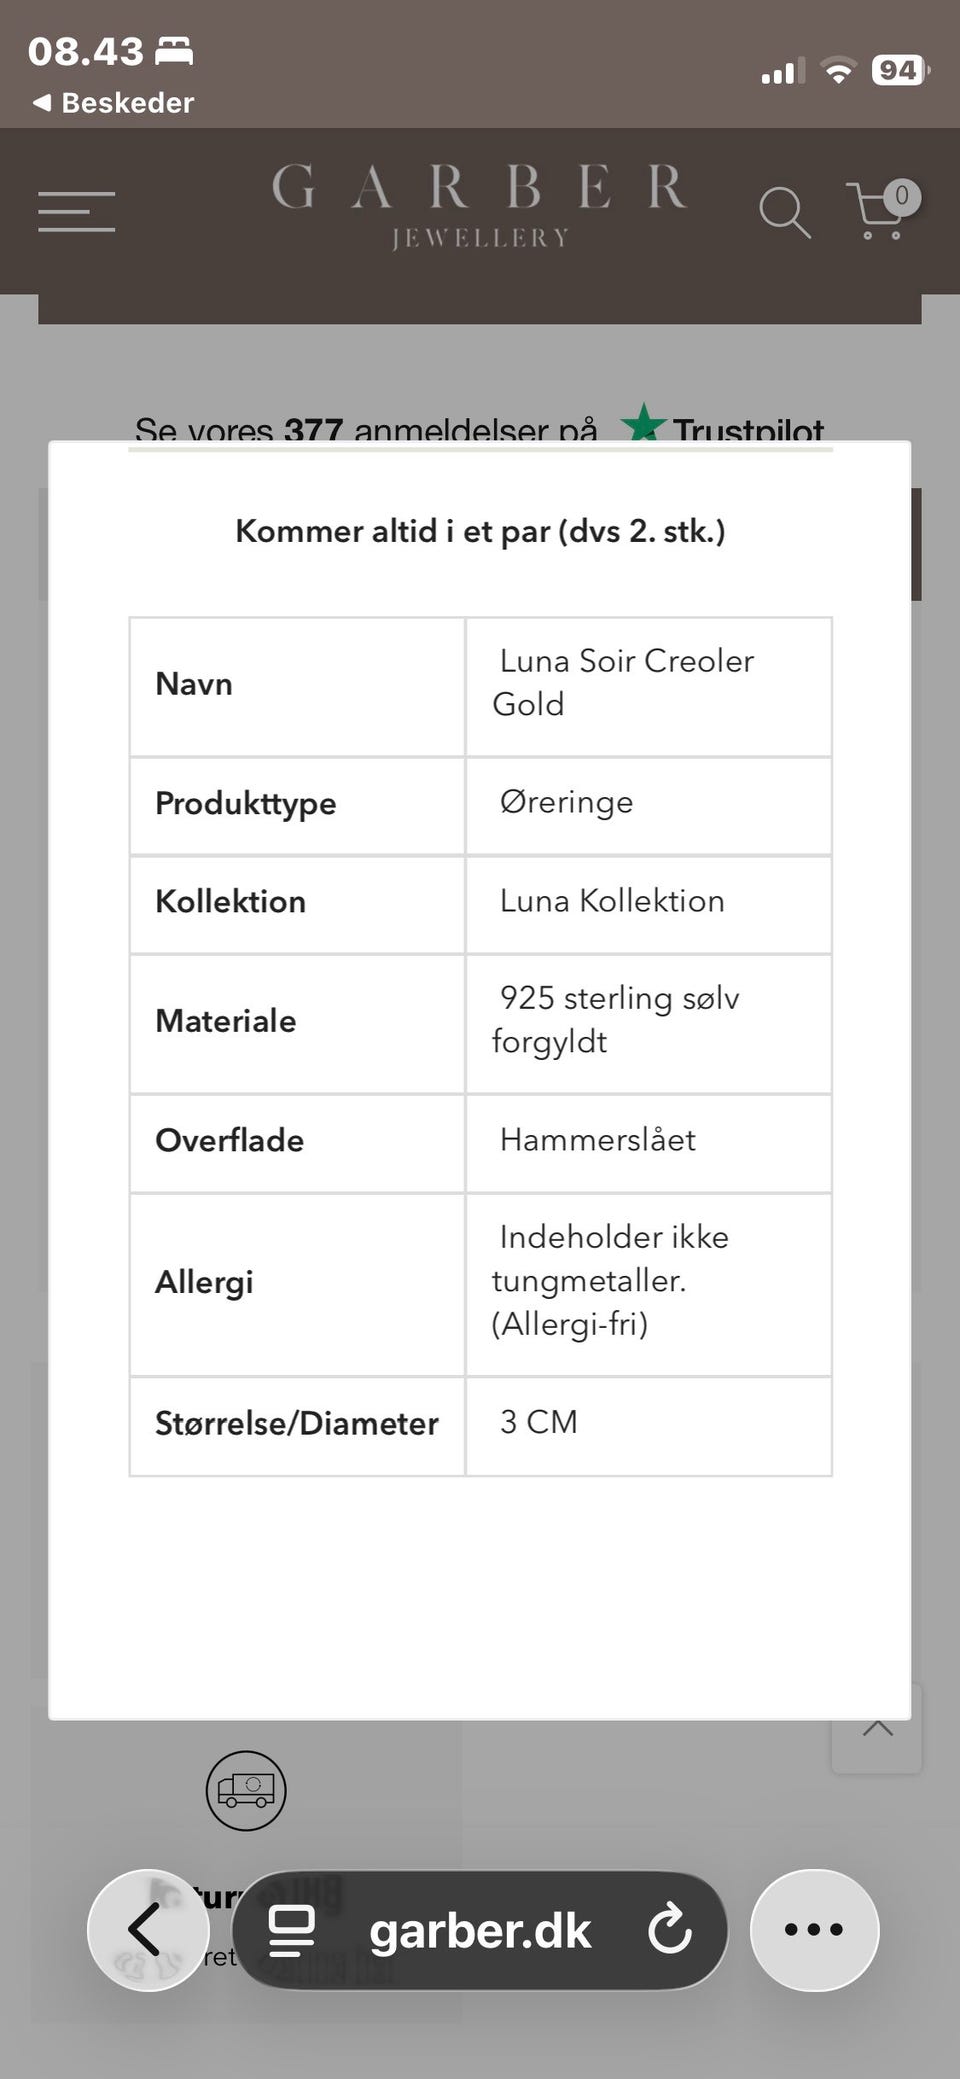This screenshot has width=960, height=2079.
Task: Reload the garber.dk page
Action: pos(669,1931)
